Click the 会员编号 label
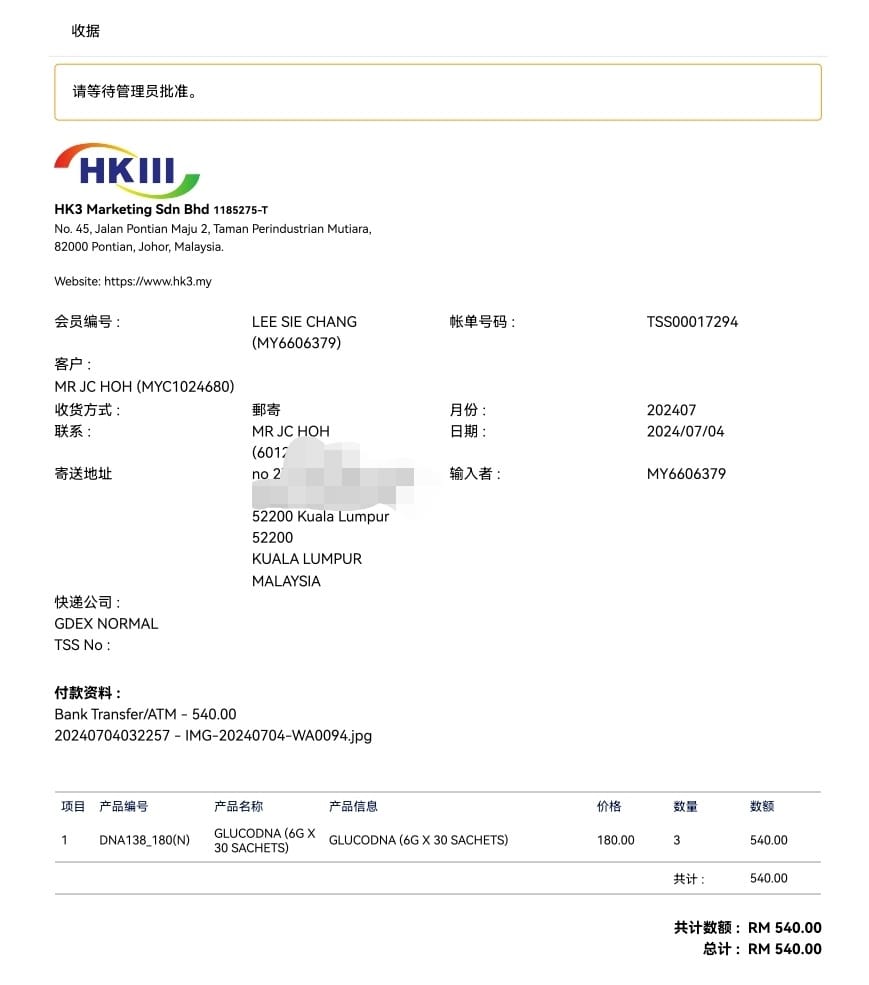Screen dimensions: 869x985 coord(87,322)
